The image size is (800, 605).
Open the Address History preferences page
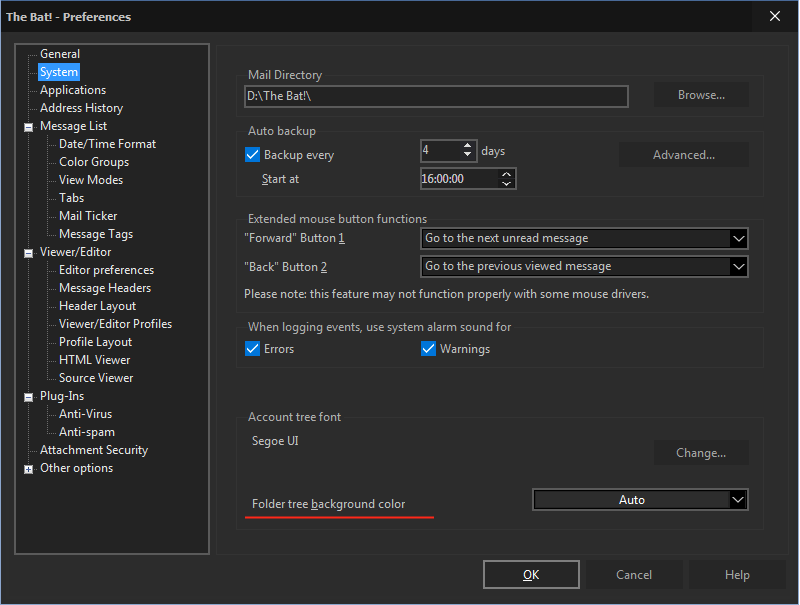(82, 108)
